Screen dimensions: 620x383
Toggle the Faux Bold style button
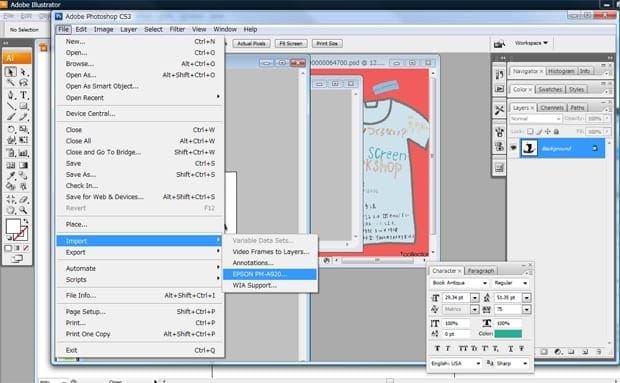click(x=437, y=349)
